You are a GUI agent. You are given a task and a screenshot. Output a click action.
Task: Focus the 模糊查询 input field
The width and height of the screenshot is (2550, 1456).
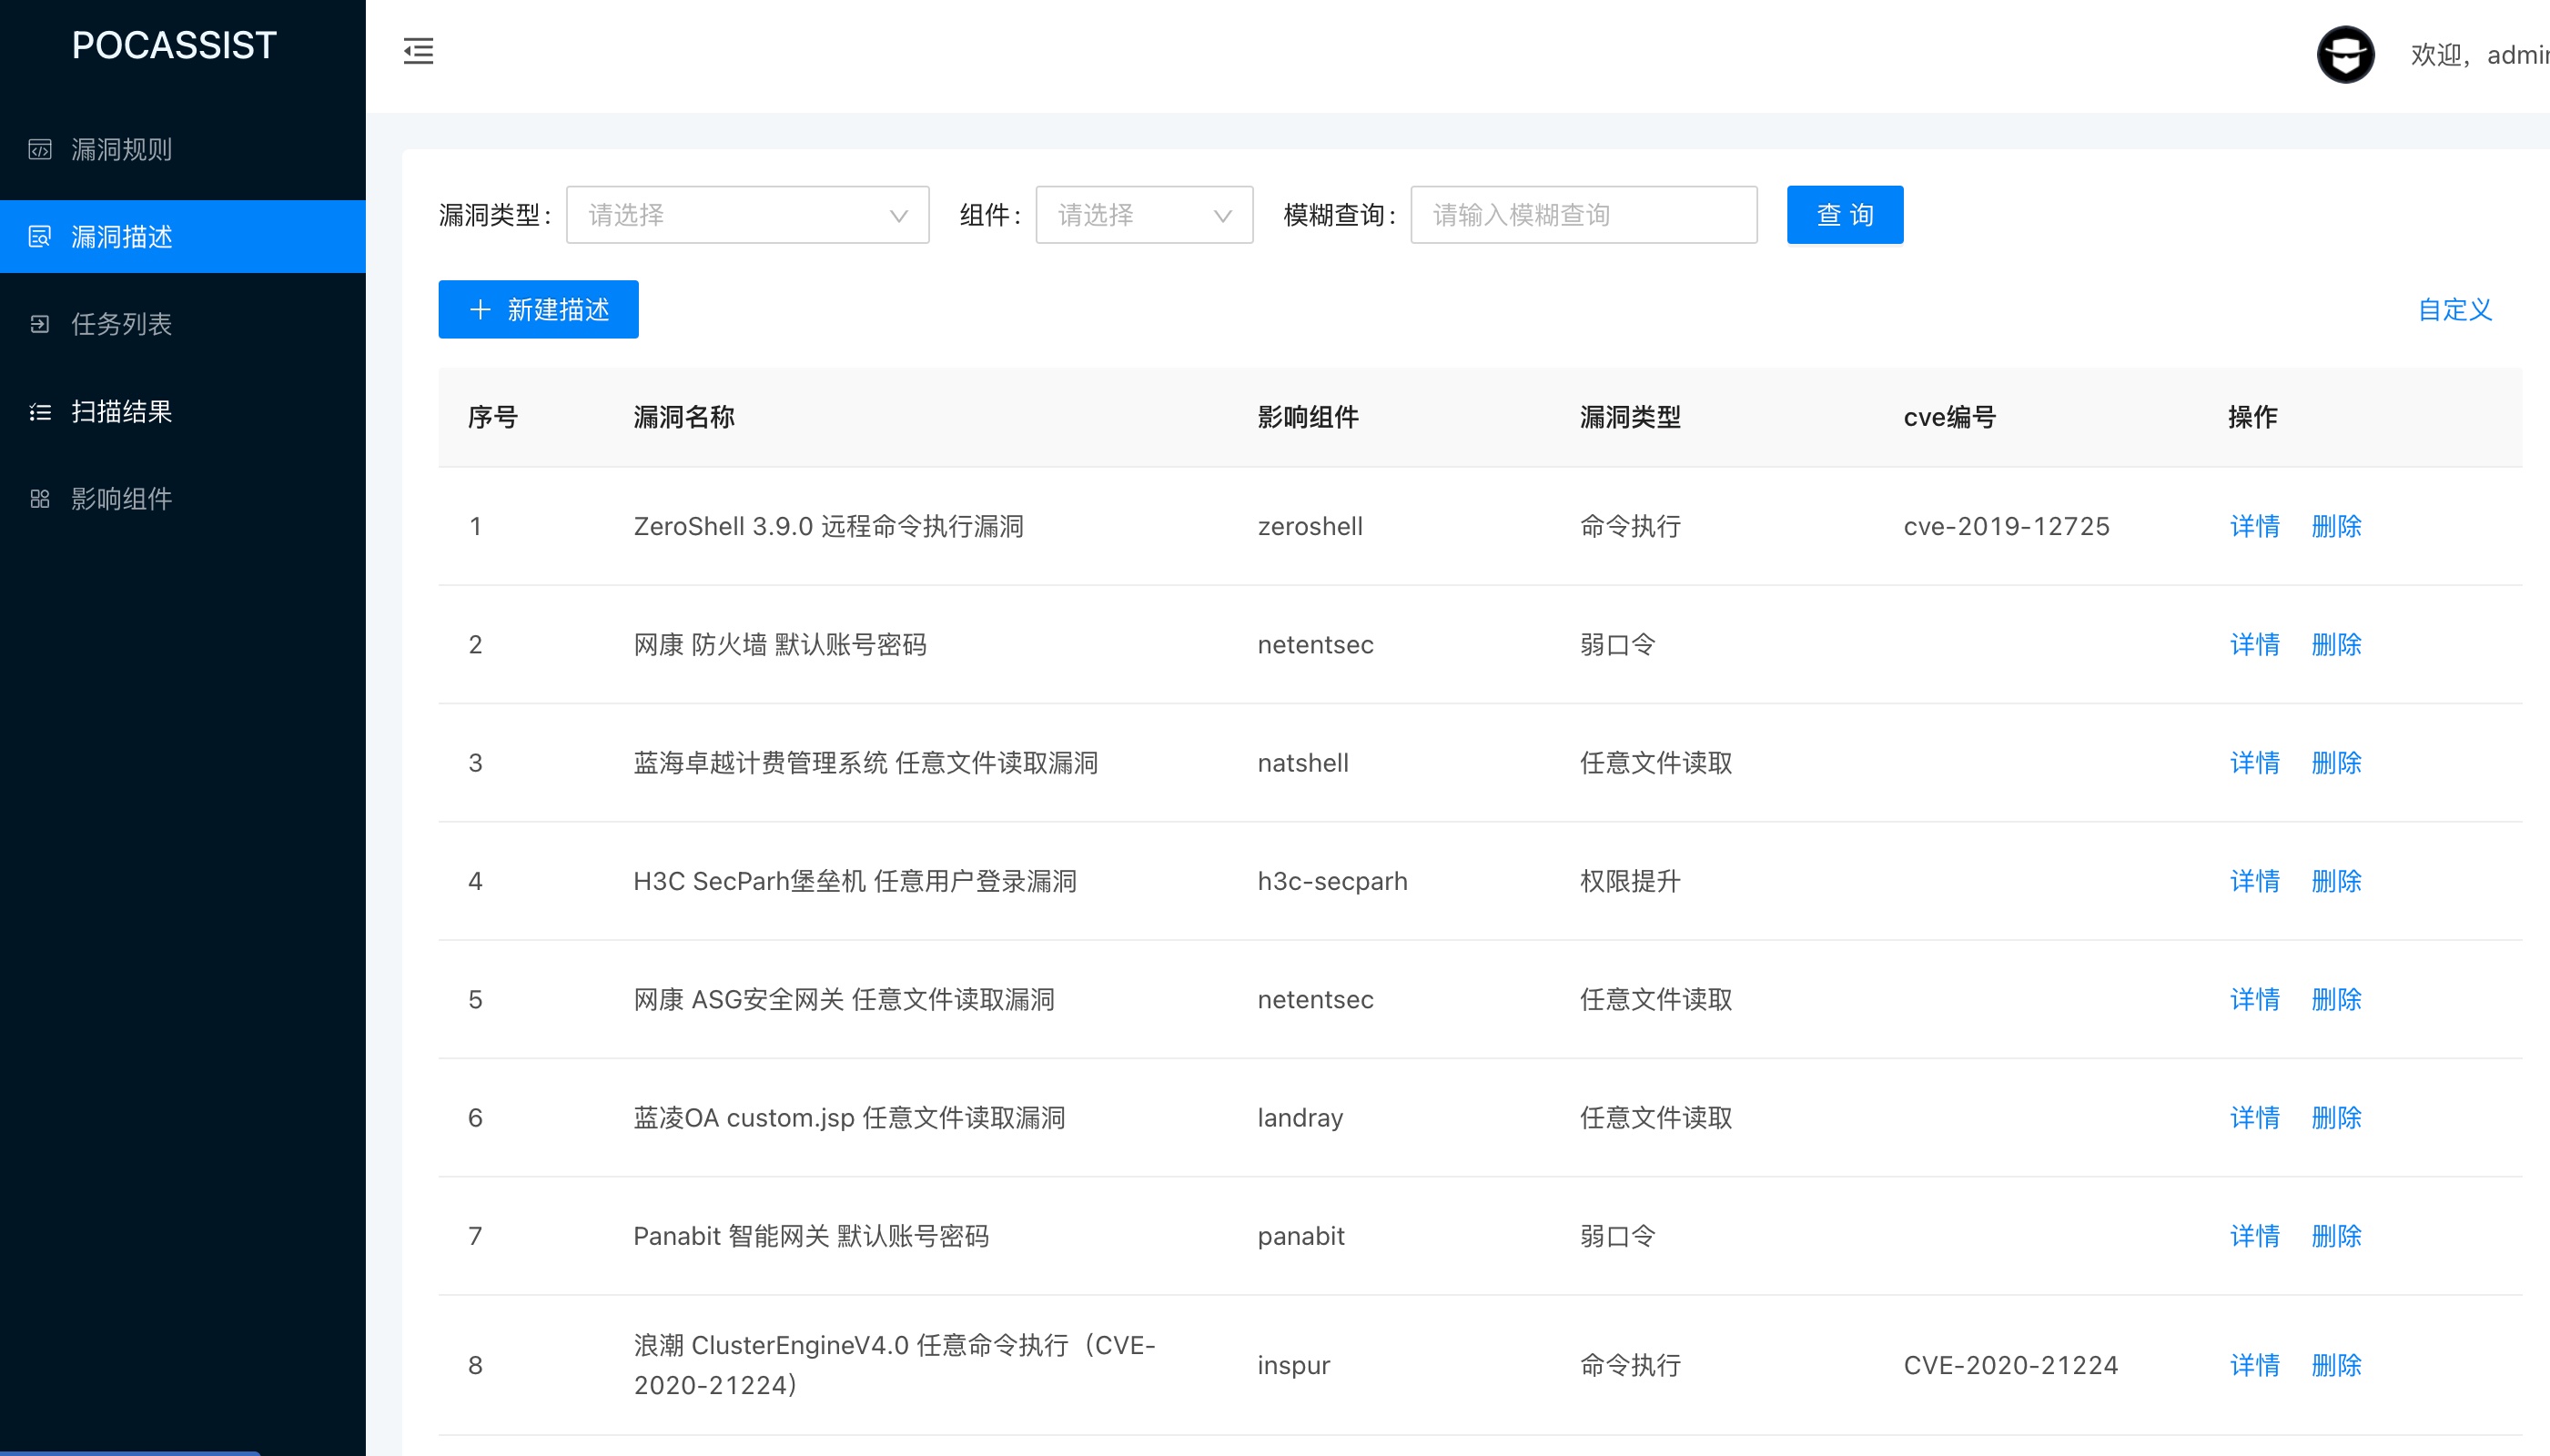1583,215
